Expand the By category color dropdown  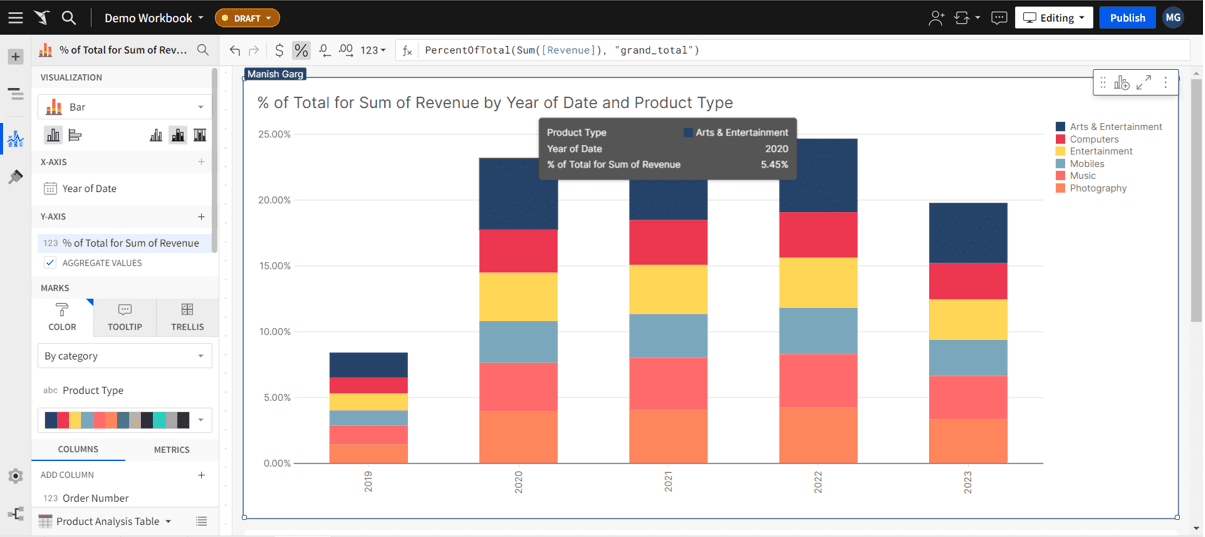coord(125,356)
